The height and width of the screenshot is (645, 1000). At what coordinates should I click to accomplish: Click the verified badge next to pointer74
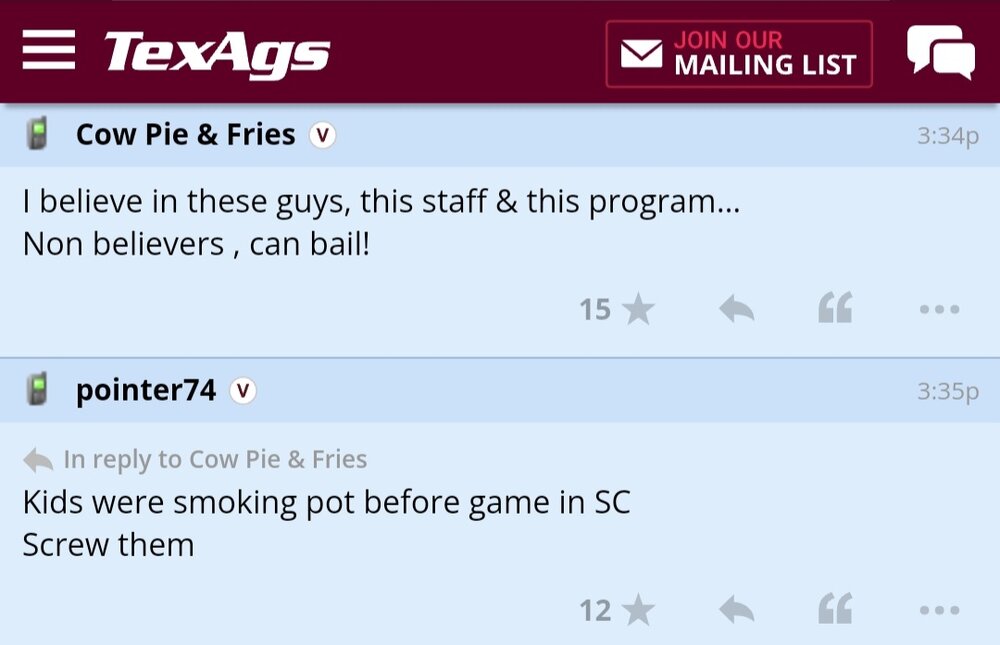(x=243, y=391)
